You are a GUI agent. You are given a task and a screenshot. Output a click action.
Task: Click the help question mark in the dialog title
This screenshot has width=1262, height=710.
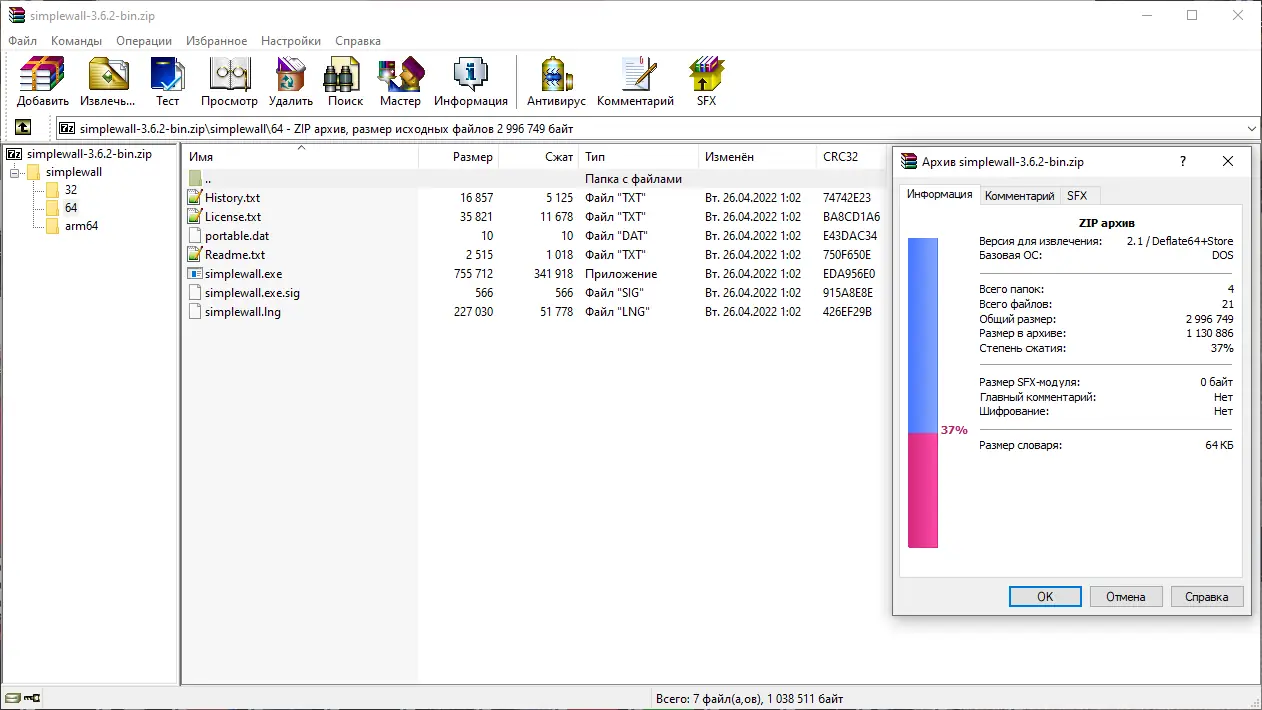coord(1183,161)
